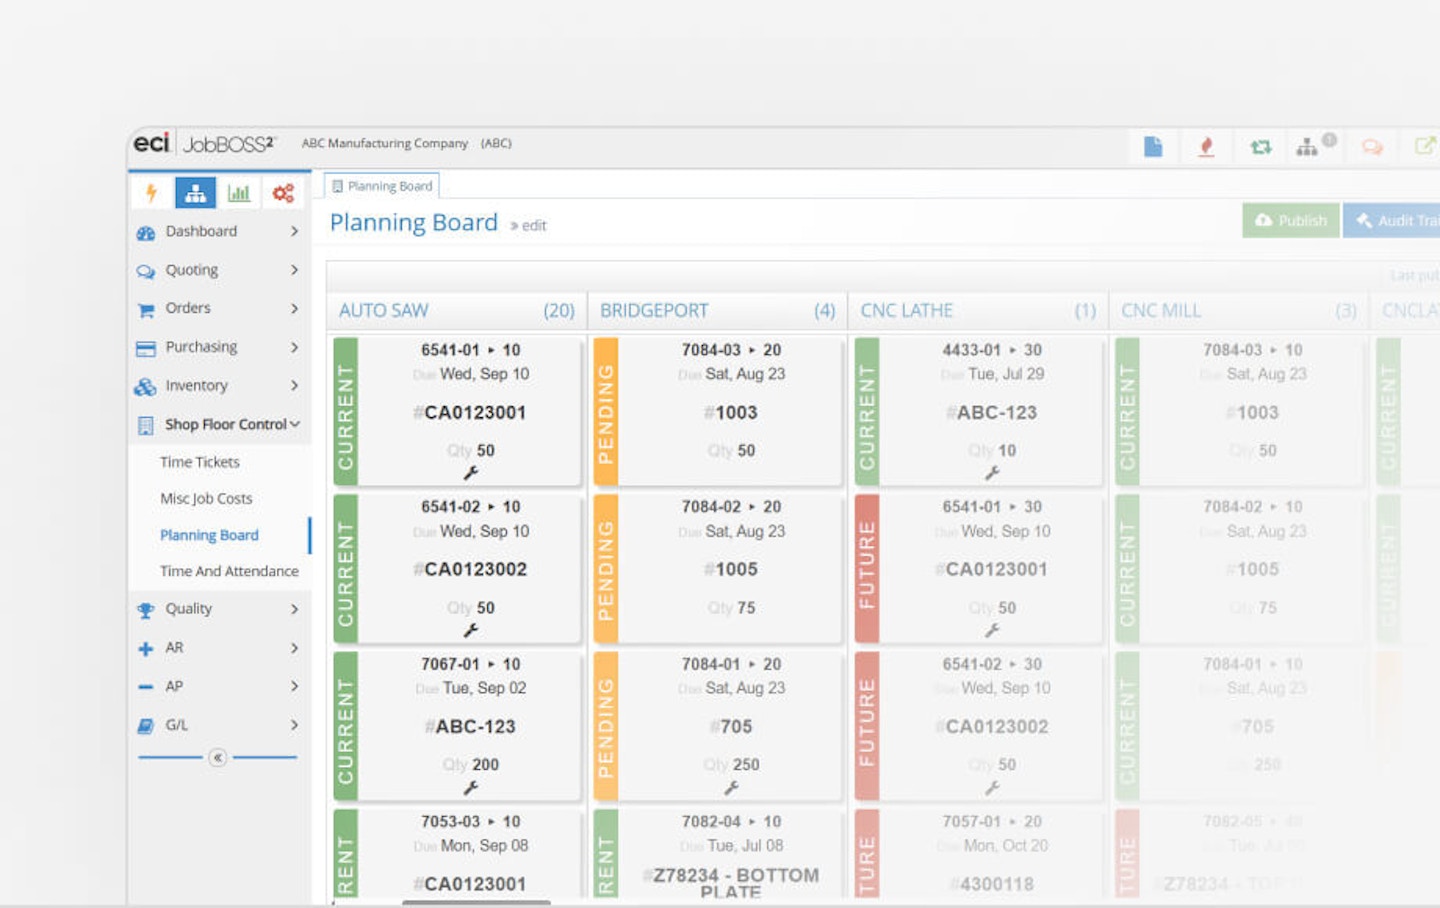Open Time Tickets submenu item

click(x=200, y=462)
